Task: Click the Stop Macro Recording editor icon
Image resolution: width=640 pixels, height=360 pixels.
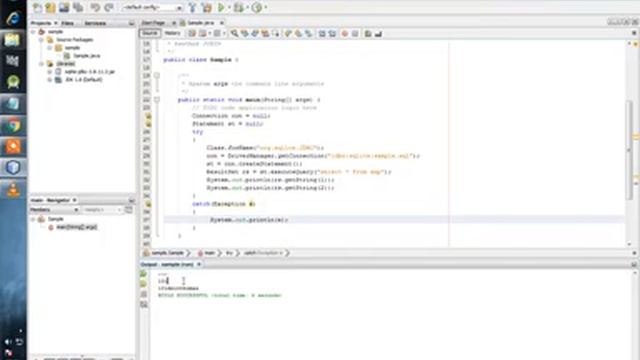Action: (x=355, y=33)
